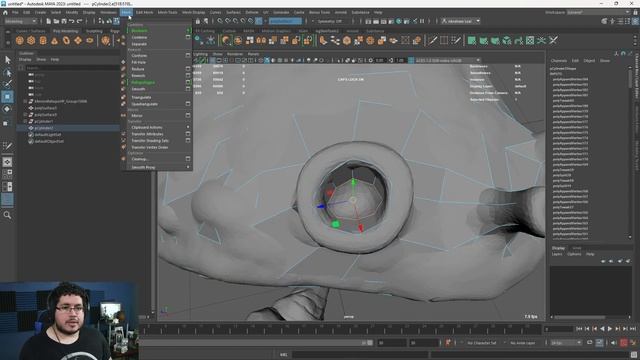Image resolution: width=640 pixels, height=360 pixels.
Task: Click the magnifier search icon in toolbox
Action: (x=7, y=215)
